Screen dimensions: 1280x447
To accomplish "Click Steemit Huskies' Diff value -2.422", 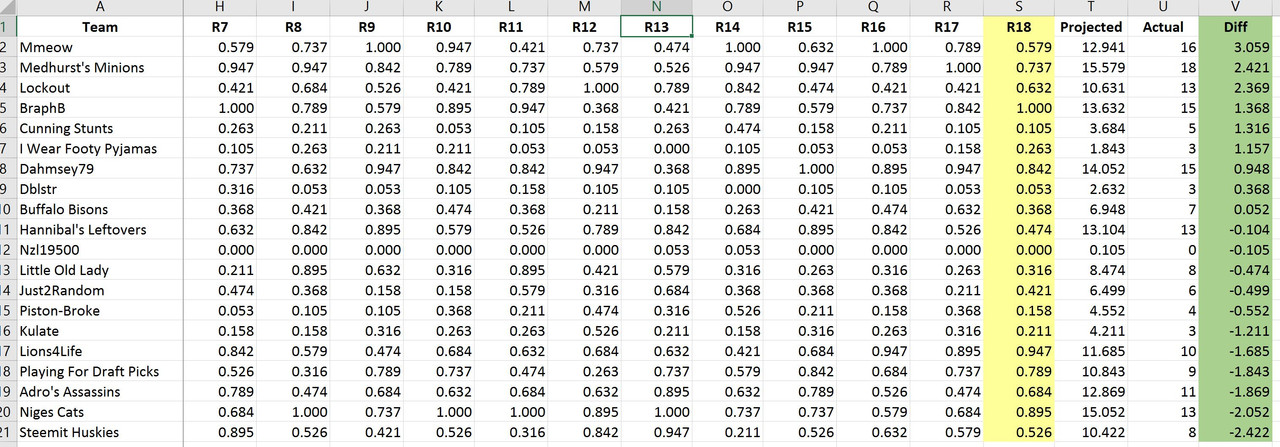I will pyautogui.click(x=1235, y=433).
